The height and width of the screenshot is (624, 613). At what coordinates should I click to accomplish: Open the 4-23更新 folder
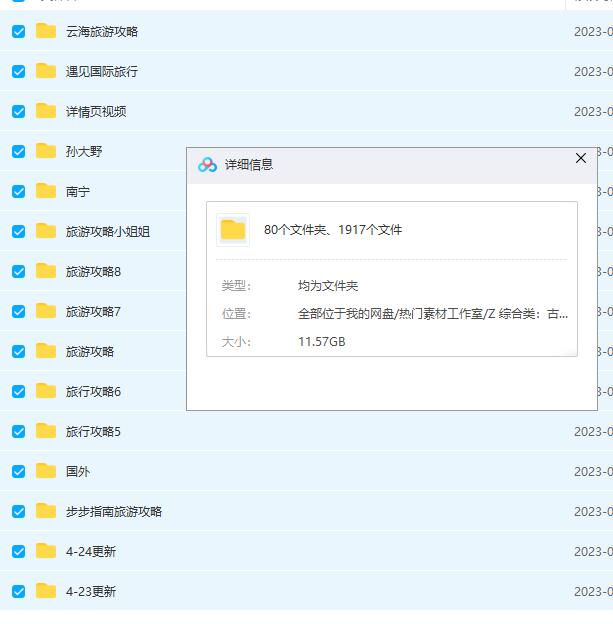coord(91,591)
